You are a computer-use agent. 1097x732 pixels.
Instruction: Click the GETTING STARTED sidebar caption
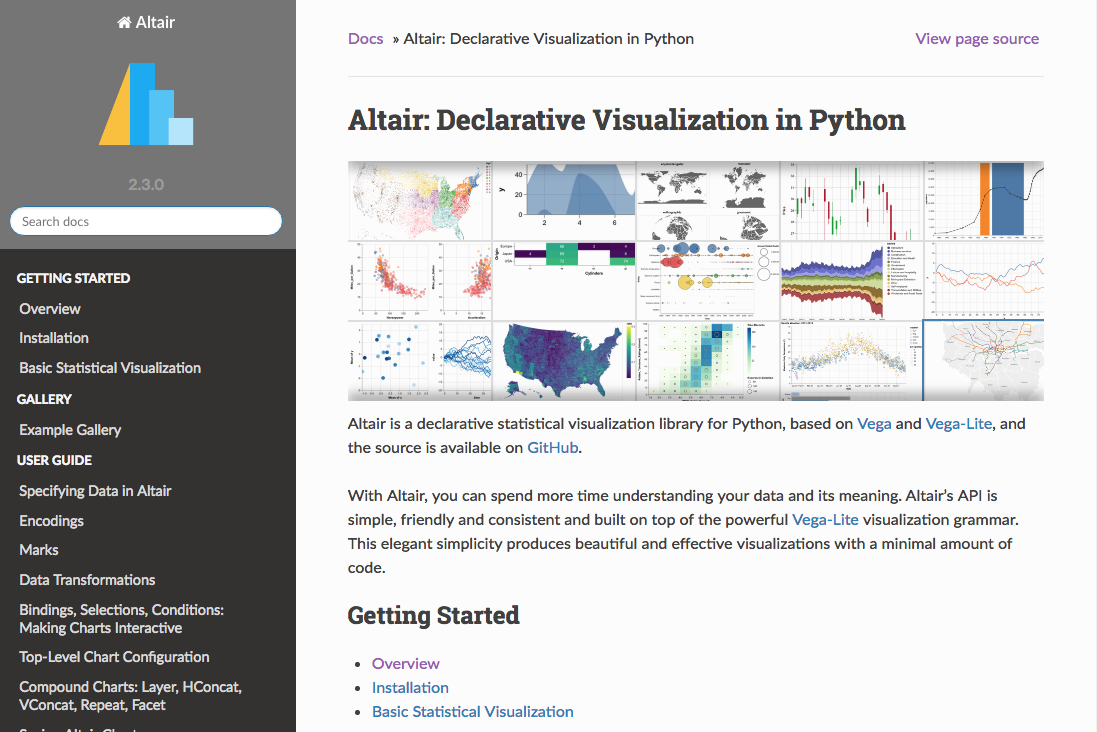click(73, 279)
